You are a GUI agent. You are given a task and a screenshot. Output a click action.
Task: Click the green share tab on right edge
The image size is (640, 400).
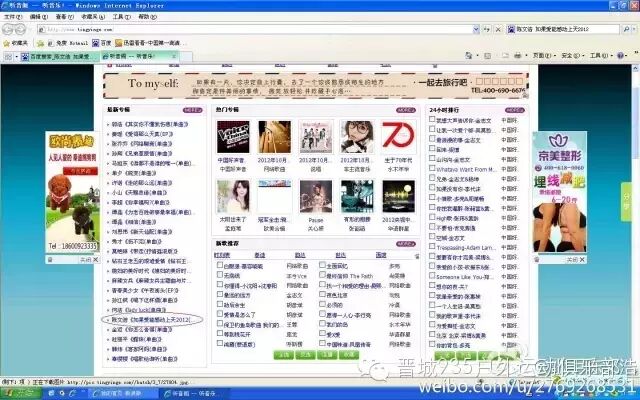point(626,202)
